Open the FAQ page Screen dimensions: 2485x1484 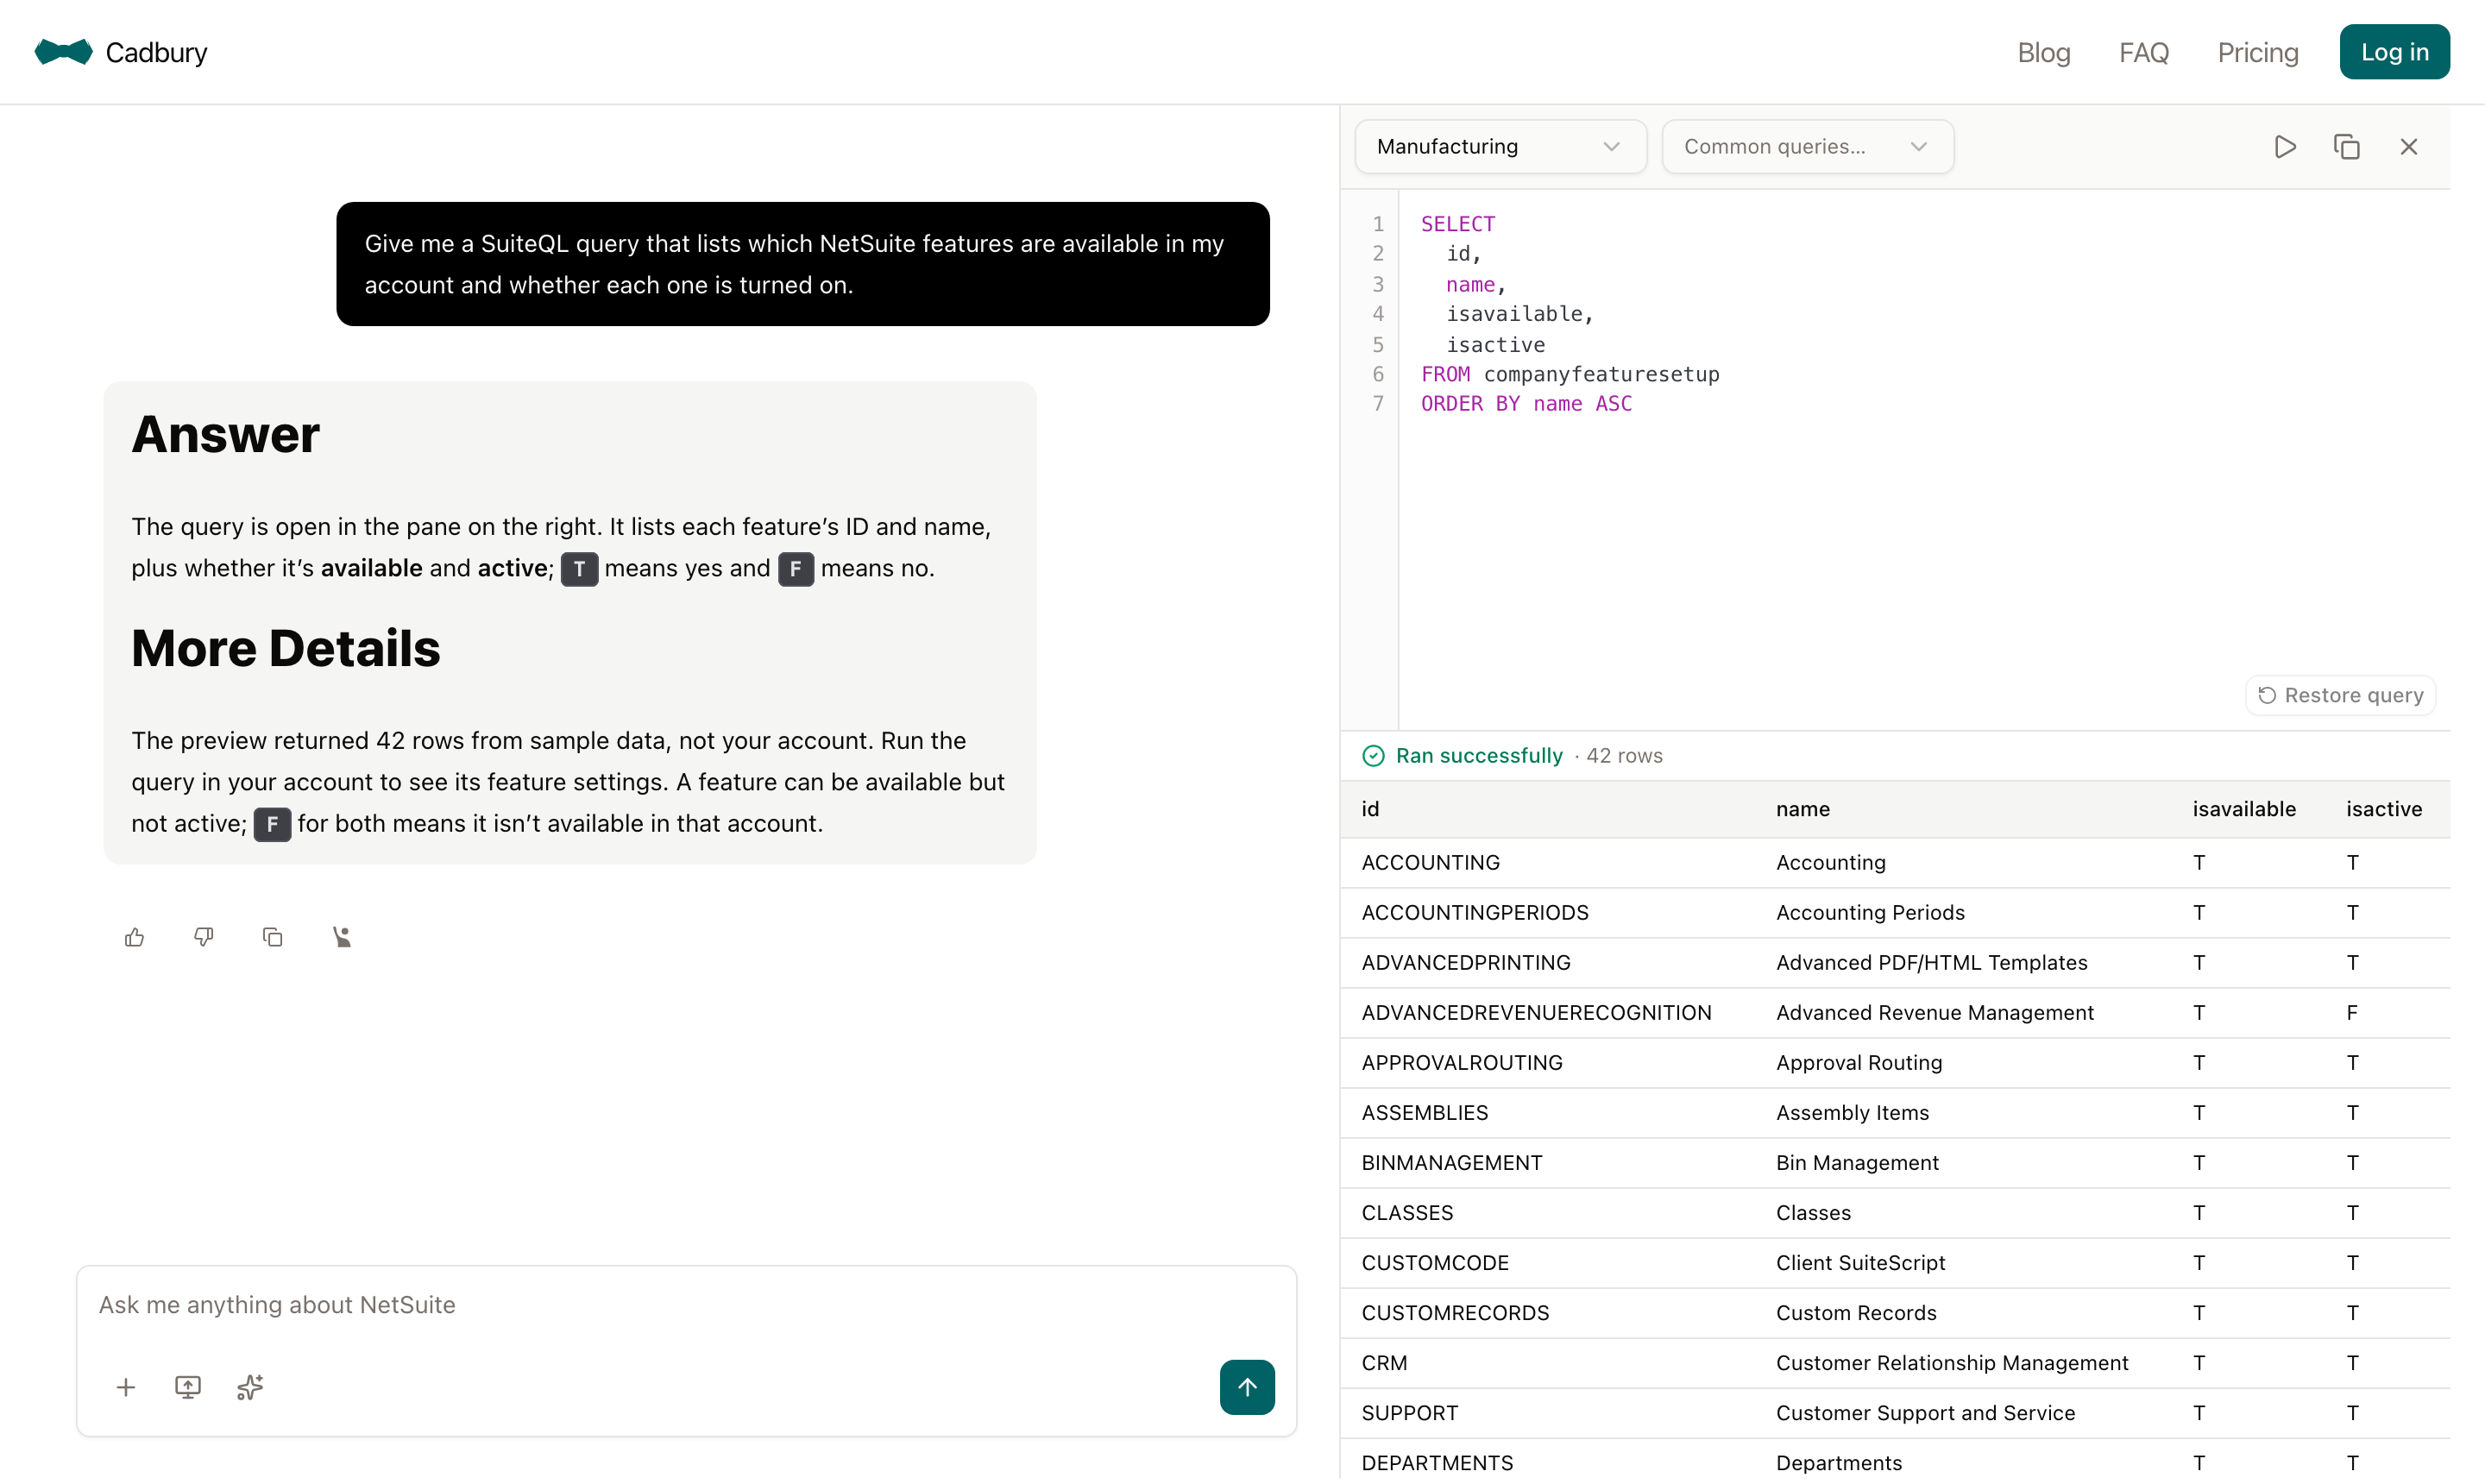pyautogui.click(x=2143, y=52)
